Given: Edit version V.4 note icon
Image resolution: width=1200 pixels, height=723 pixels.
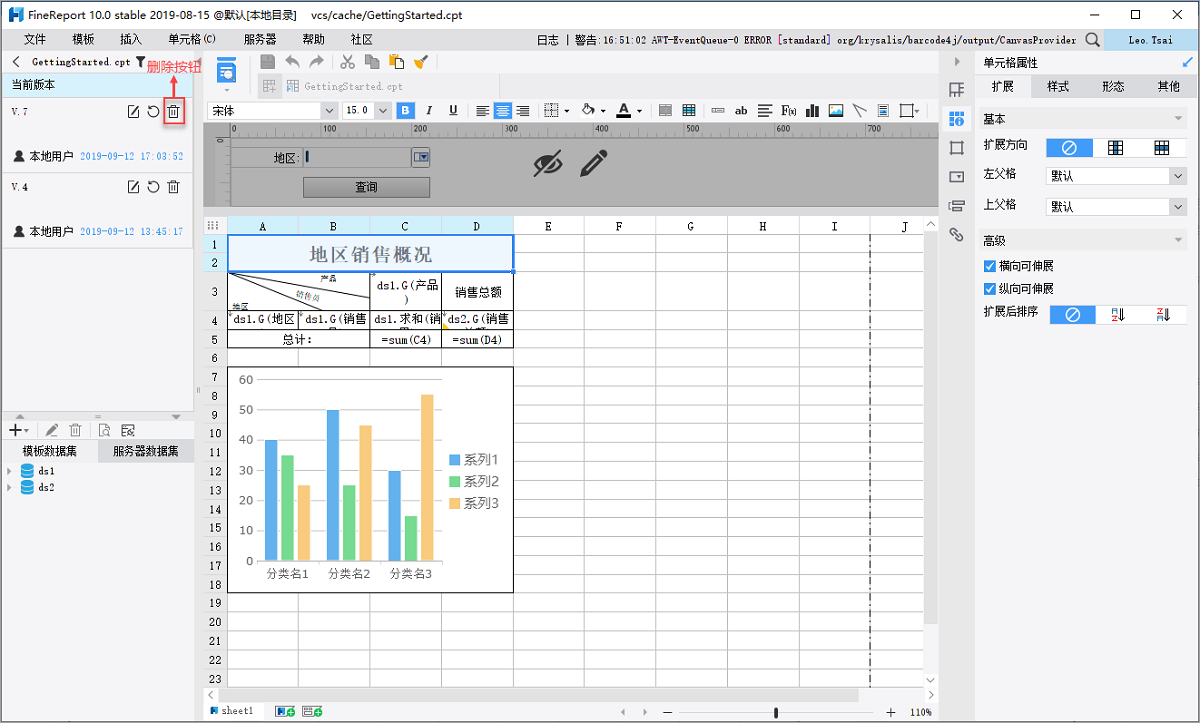Looking at the screenshot, I should point(133,187).
